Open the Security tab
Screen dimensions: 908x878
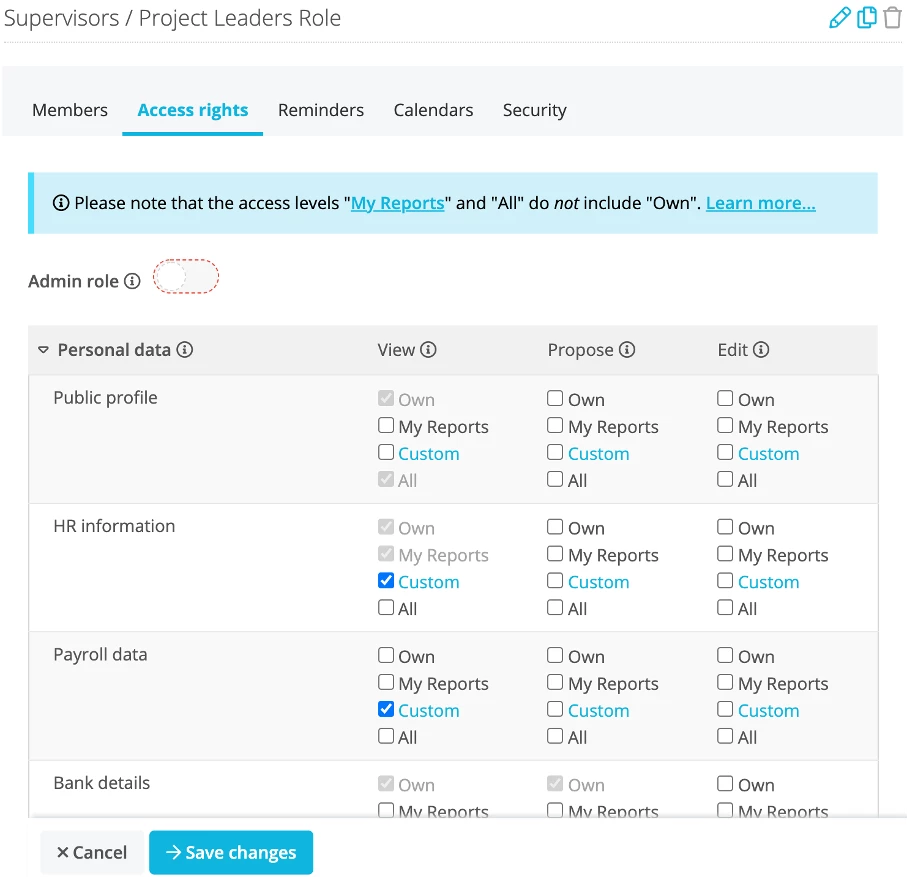pyautogui.click(x=534, y=110)
